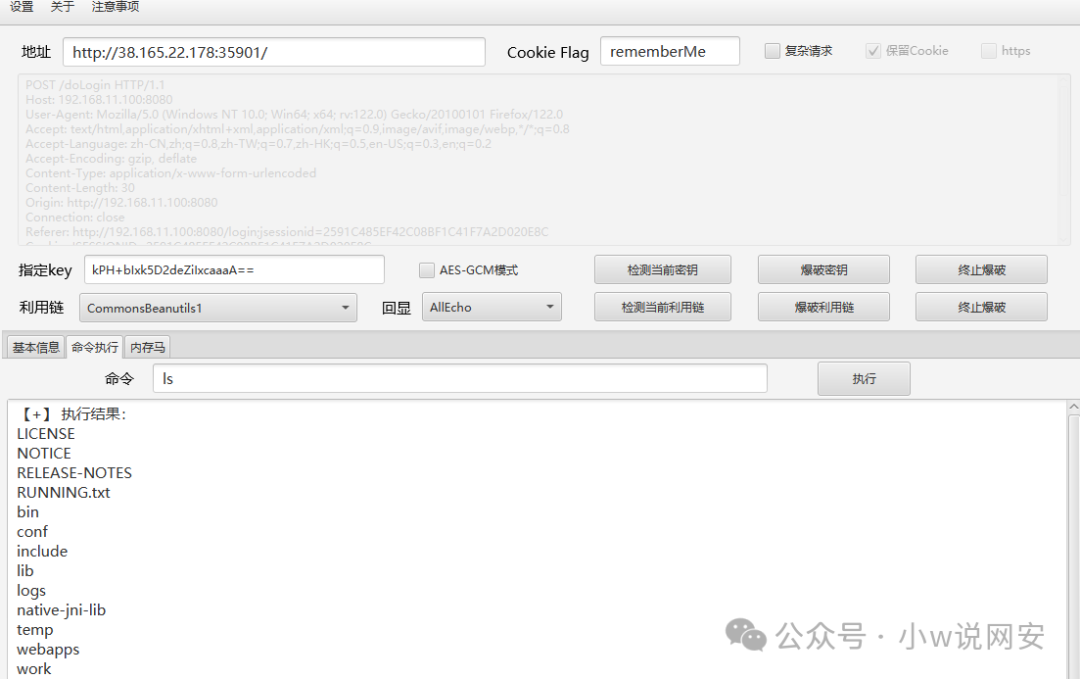
Task: Click the temp entry in results
Action: 35,630
